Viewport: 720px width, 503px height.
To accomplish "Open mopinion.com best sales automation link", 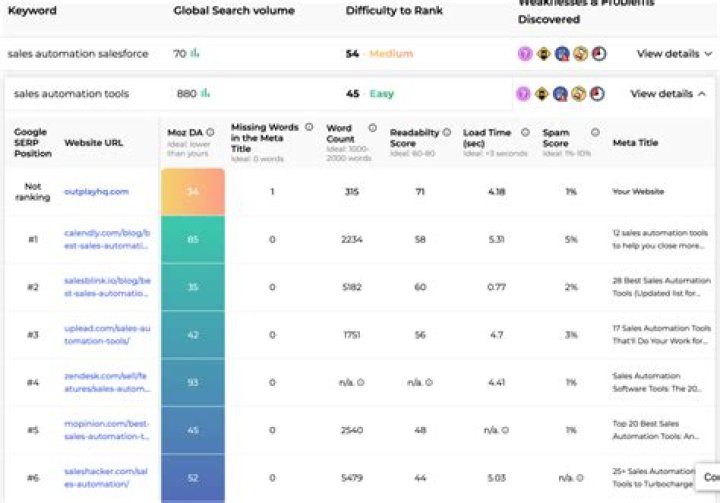I will coord(107,430).
